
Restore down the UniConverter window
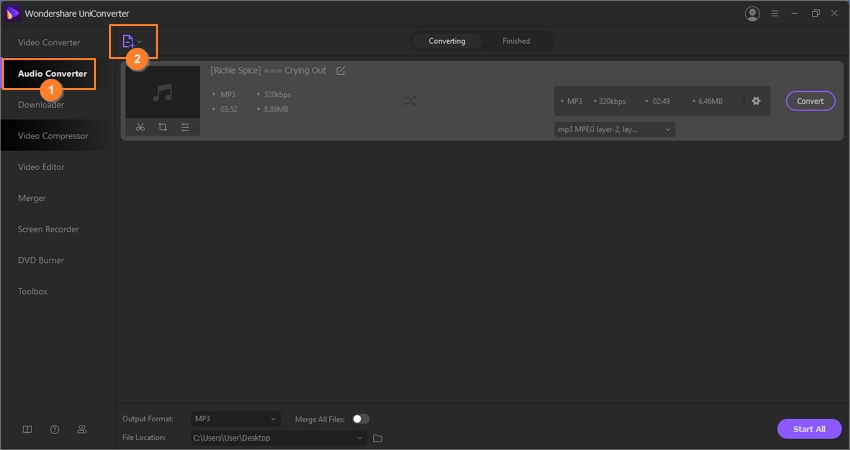tap(815, 14)
